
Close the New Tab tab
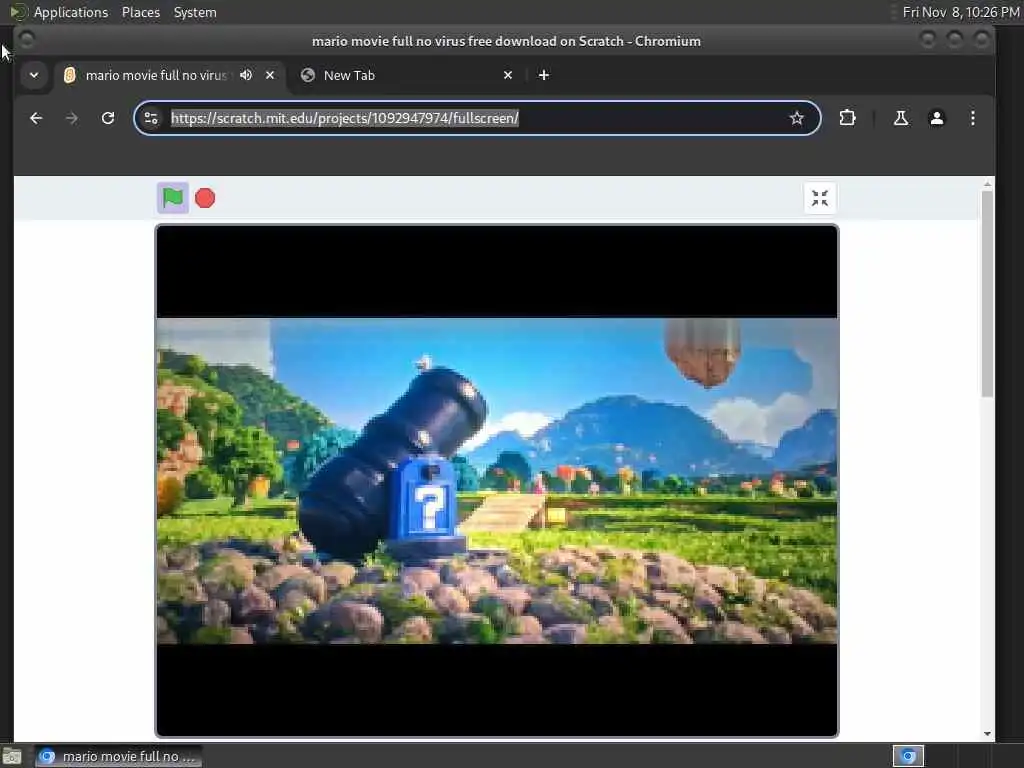click(x=508, y=75)
